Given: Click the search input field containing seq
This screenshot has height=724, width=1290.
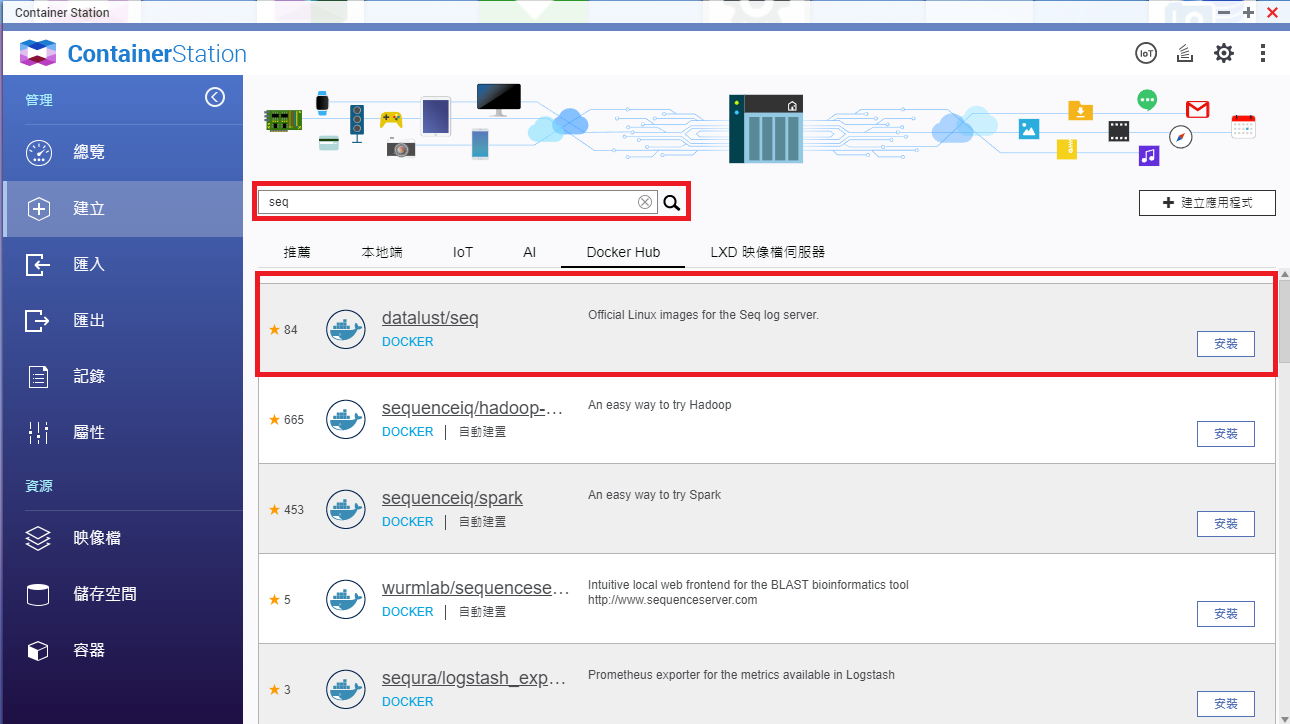Looking at the screenshot, I should tap(448, 202).
